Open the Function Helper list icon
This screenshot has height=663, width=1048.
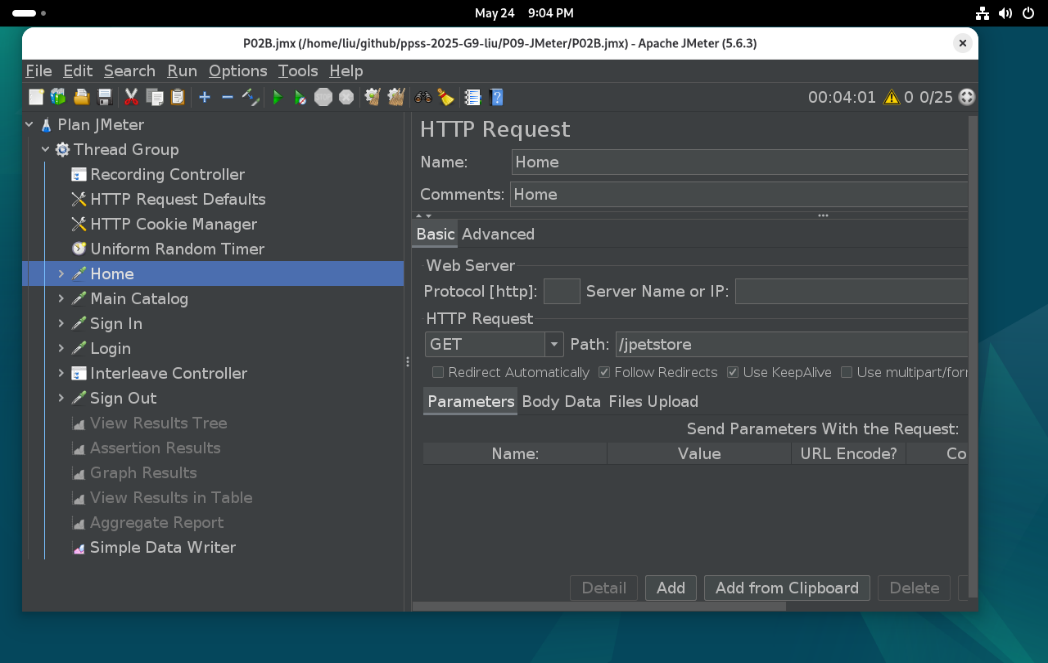(473, 97)
